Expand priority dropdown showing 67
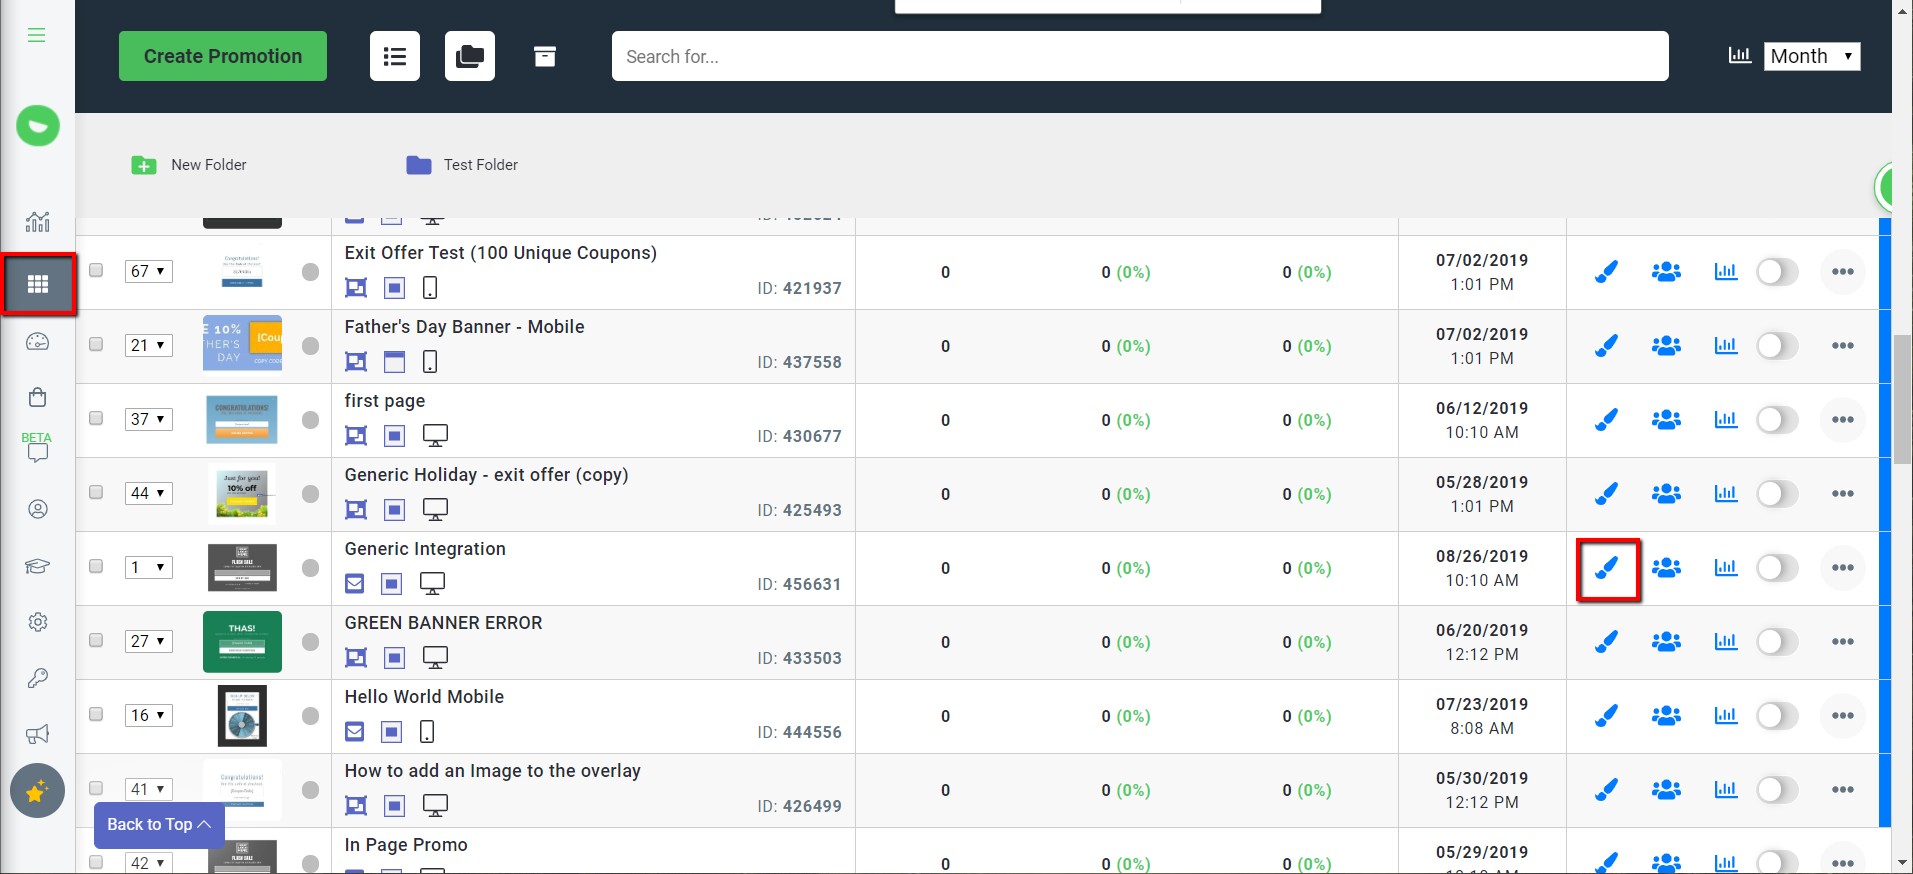This screenshot has width=1913, height=874. [149, 272]
